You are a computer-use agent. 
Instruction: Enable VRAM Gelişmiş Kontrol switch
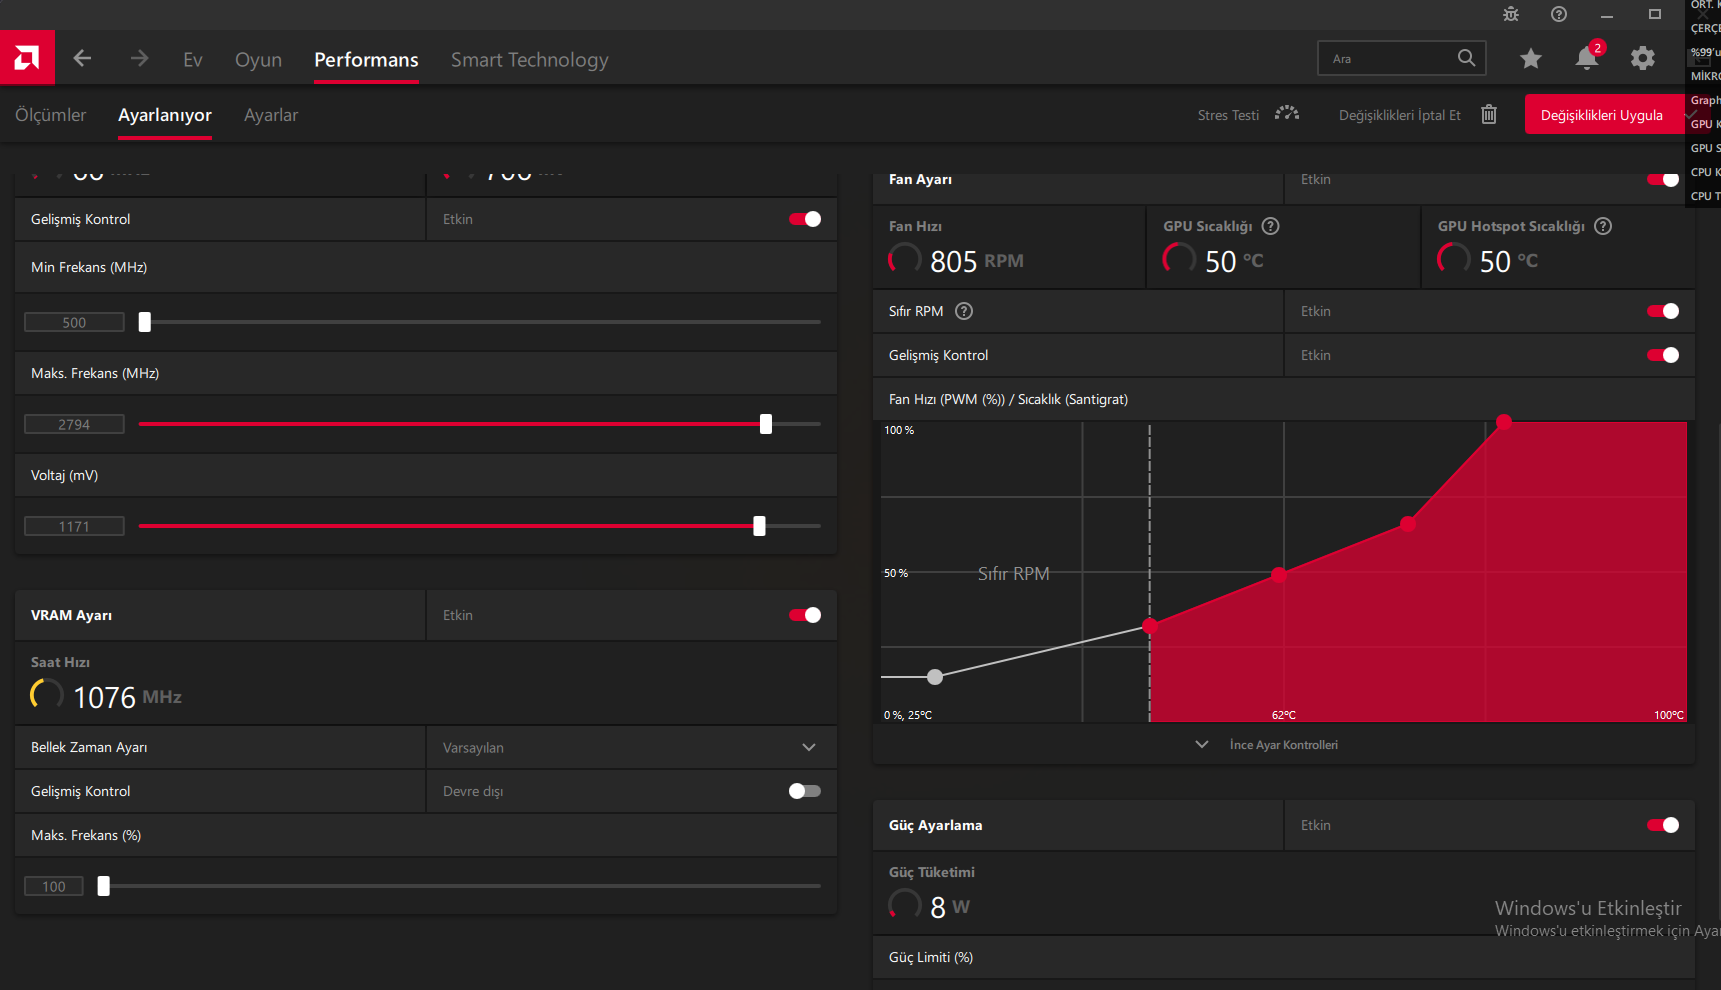805,791
